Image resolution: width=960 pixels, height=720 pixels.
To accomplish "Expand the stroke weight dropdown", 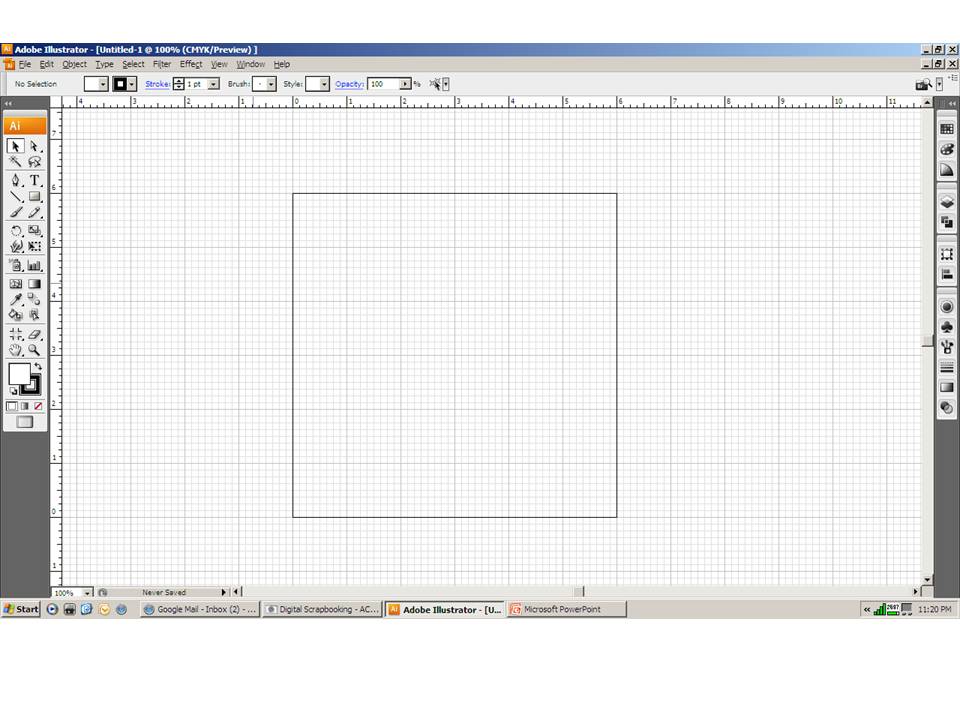I will pos(214,84).
